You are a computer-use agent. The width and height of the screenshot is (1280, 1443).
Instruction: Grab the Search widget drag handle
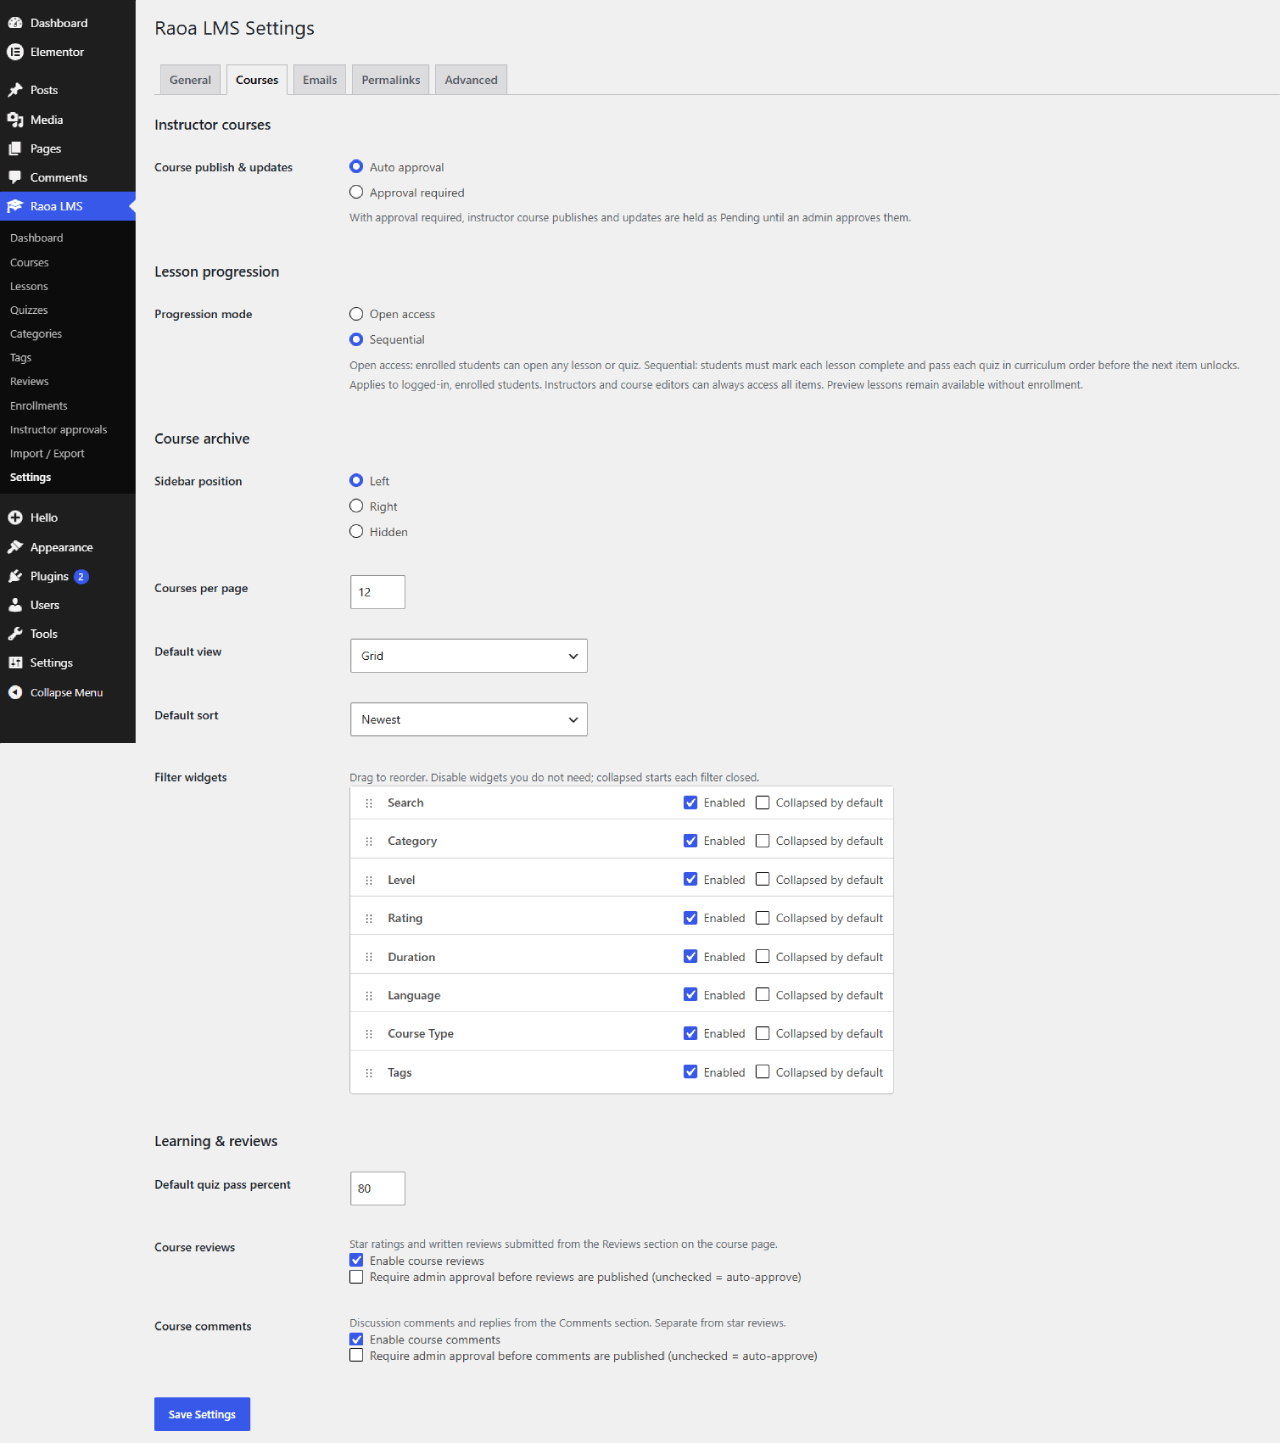[x=369, y=803]
